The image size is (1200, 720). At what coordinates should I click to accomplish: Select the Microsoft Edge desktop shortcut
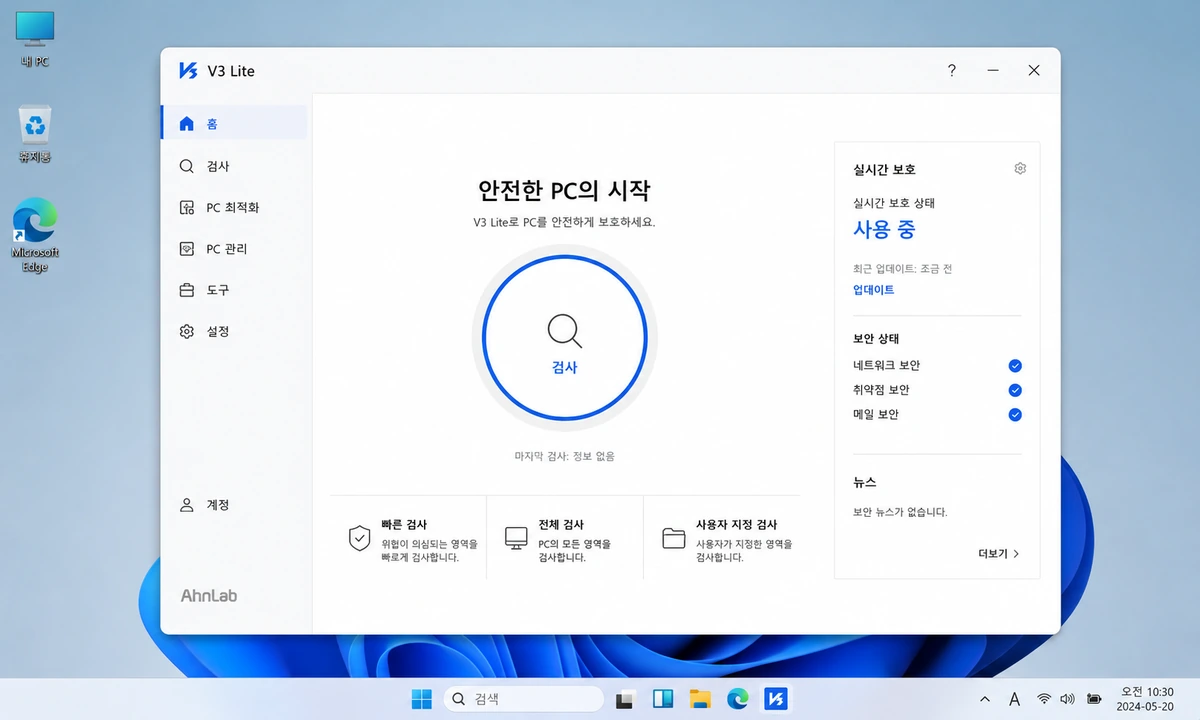coord(35,236)
